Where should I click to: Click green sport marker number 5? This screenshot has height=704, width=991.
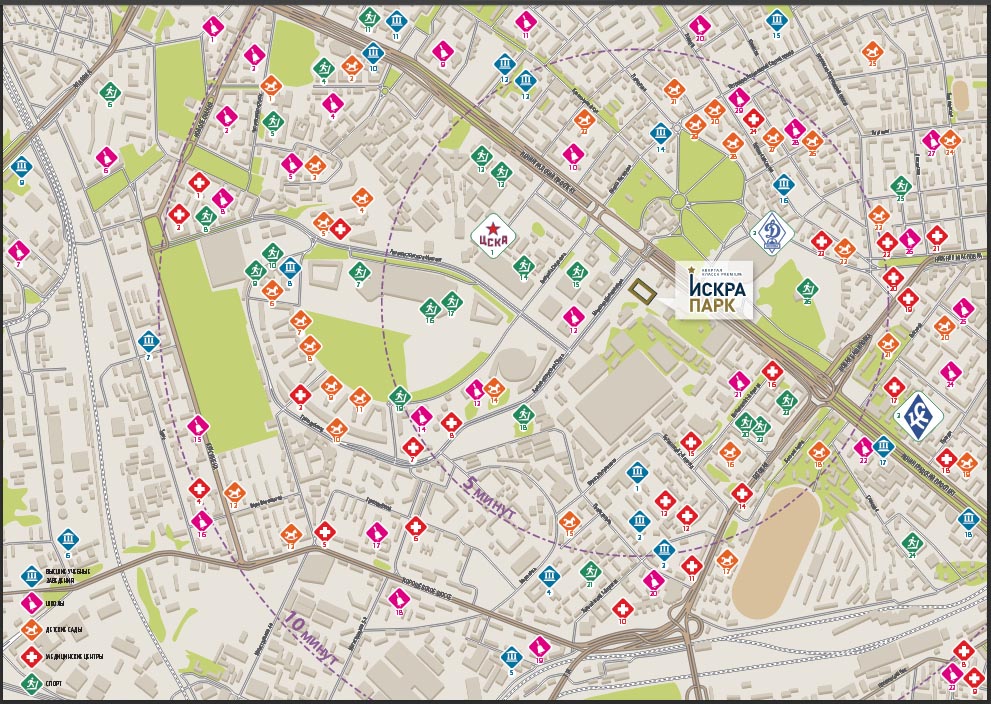(273, 121)
